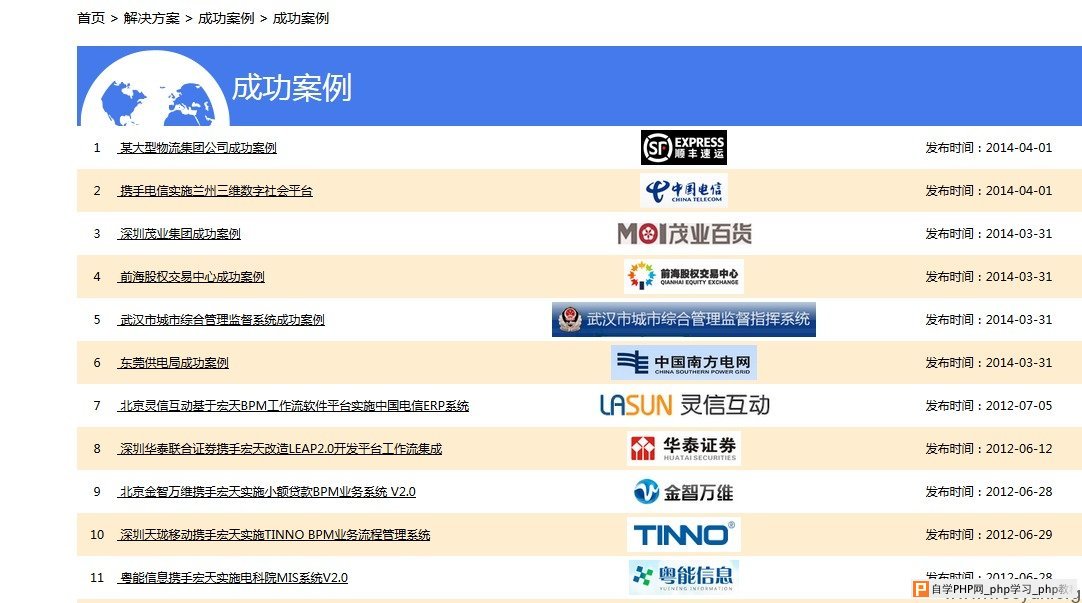Click the date 2014-03-31 for the 前海股权 row
This screenshot has width=1082, height=603.
[x=1019, y=277]
